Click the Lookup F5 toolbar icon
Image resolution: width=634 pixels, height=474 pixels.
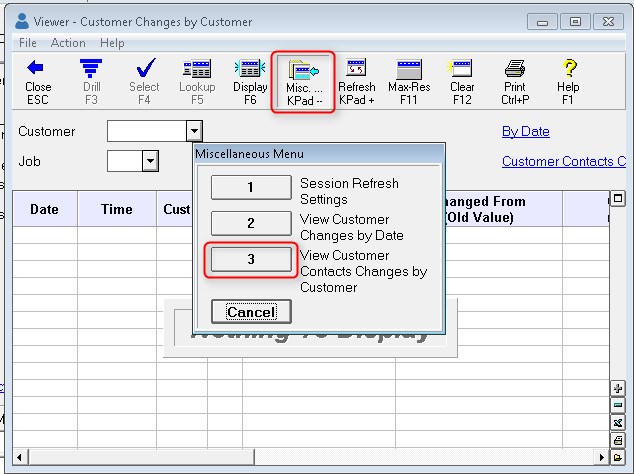pyautogui.click(x=197, y=70)
